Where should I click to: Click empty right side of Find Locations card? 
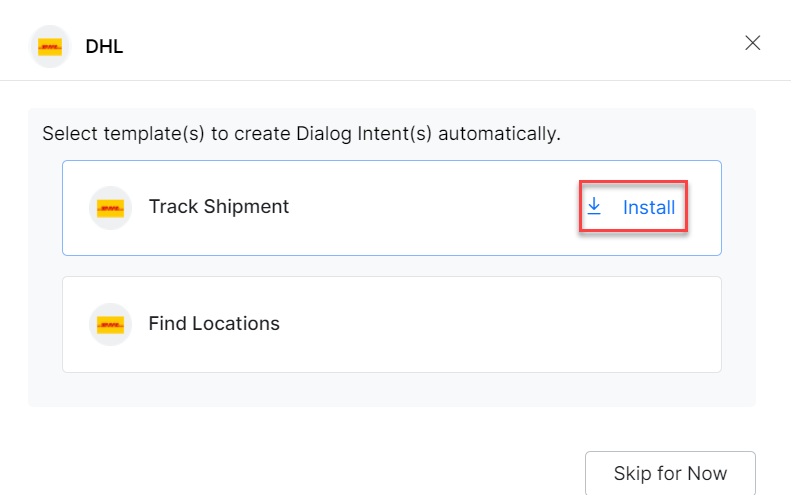click(x=550, y=324)
